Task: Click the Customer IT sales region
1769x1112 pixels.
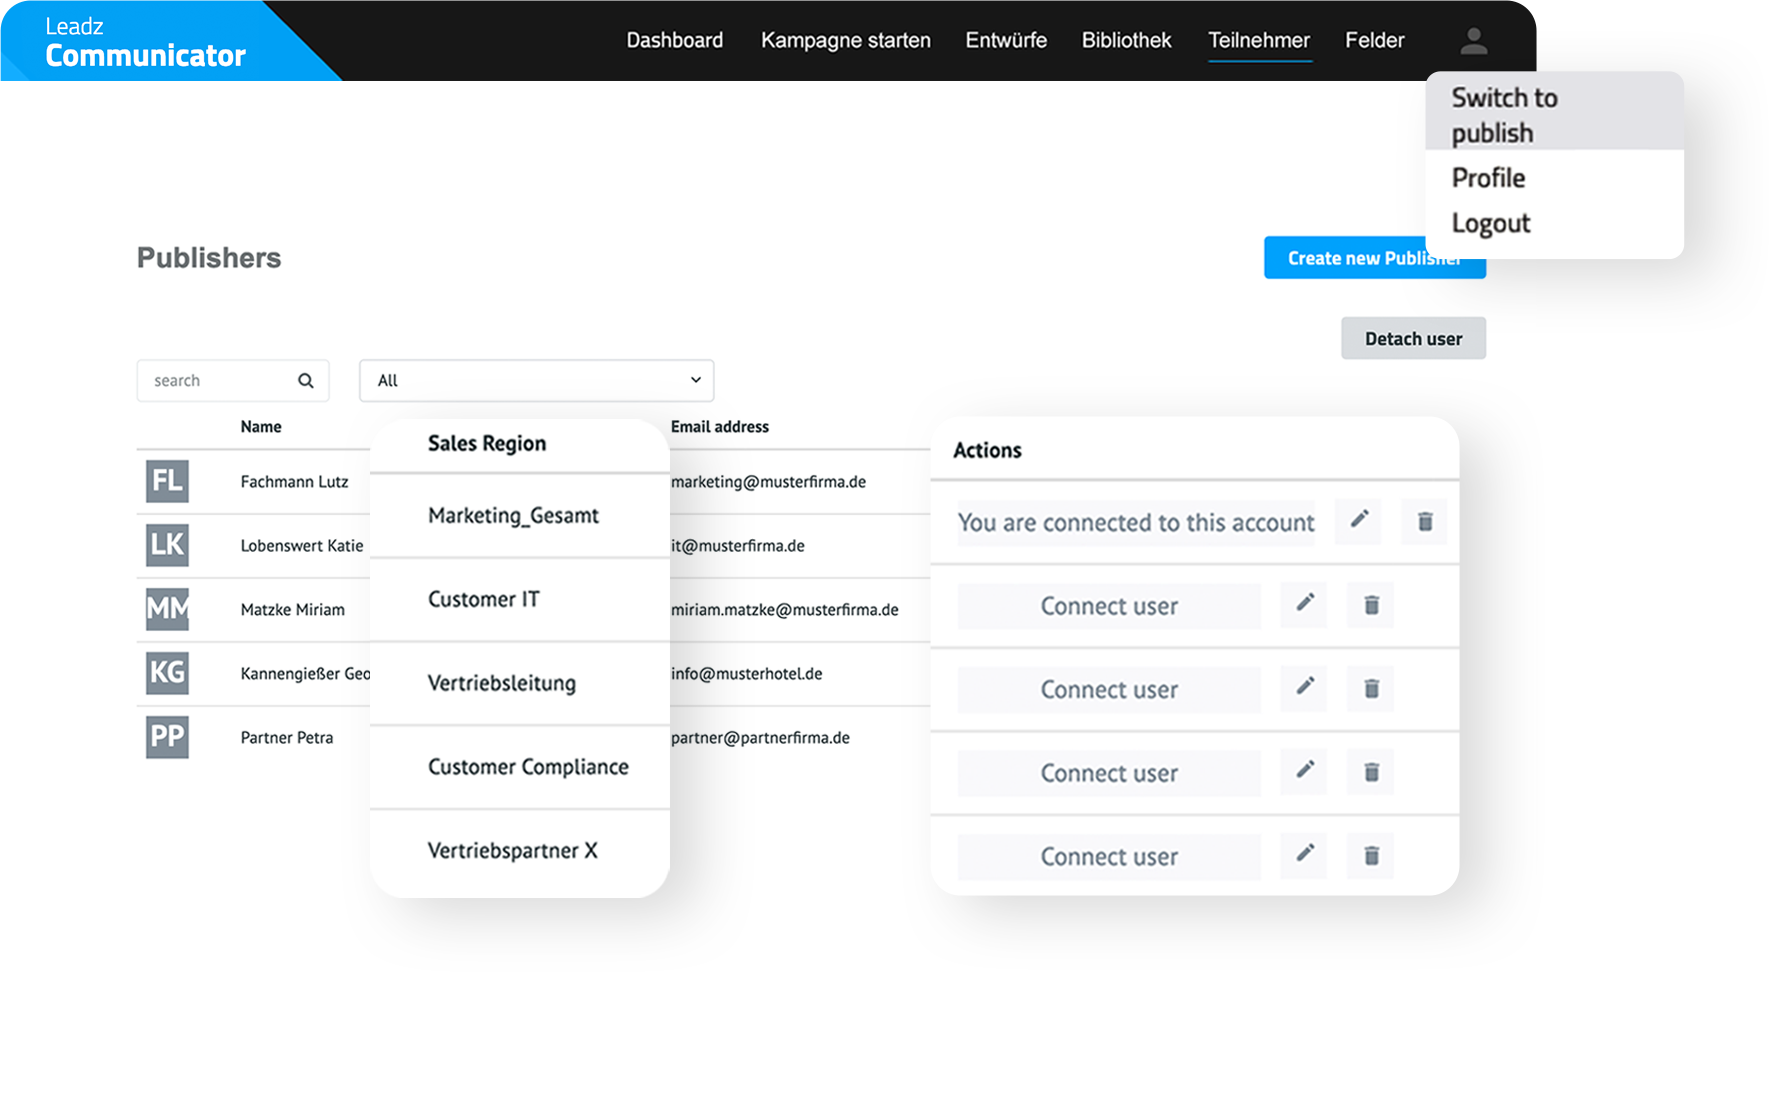Action: point(484,599)
